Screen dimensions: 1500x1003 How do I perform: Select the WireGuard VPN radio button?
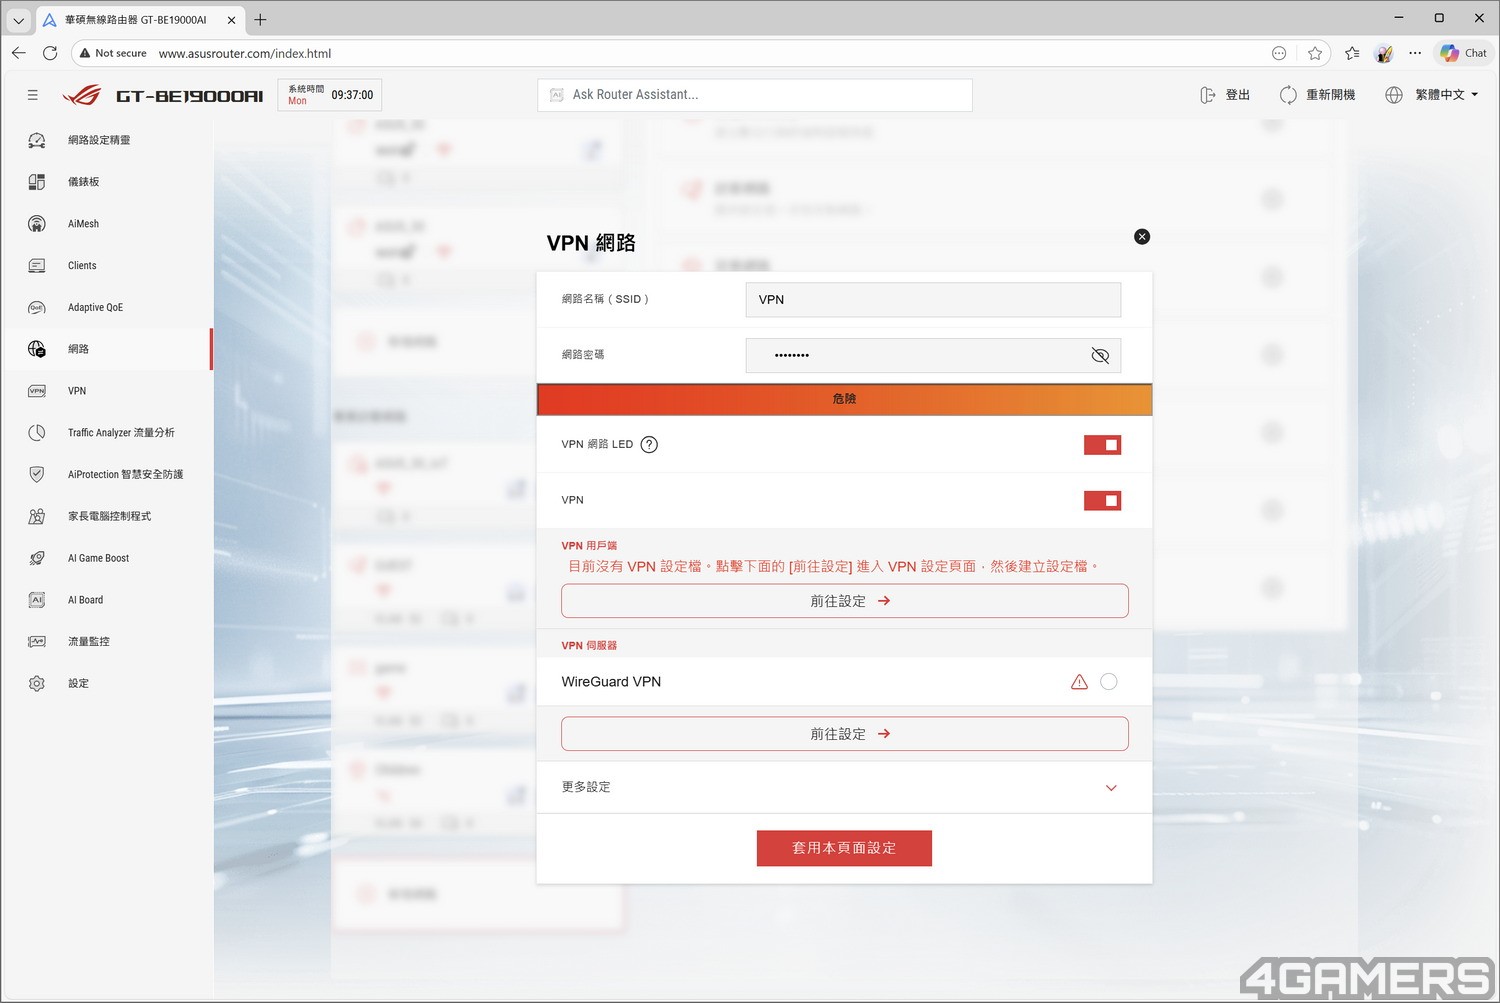pyautogui.click(x=1108, y=682)
